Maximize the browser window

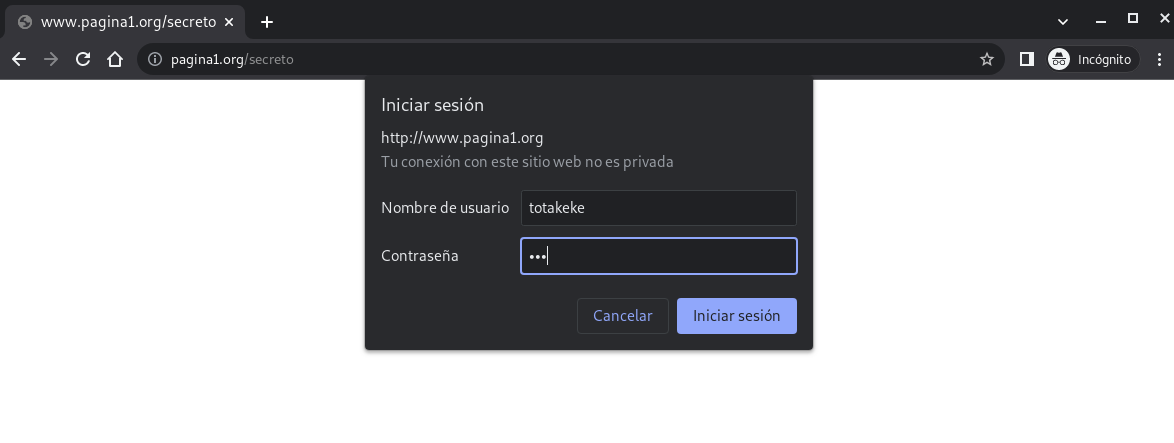click(x=1133, y=19)
